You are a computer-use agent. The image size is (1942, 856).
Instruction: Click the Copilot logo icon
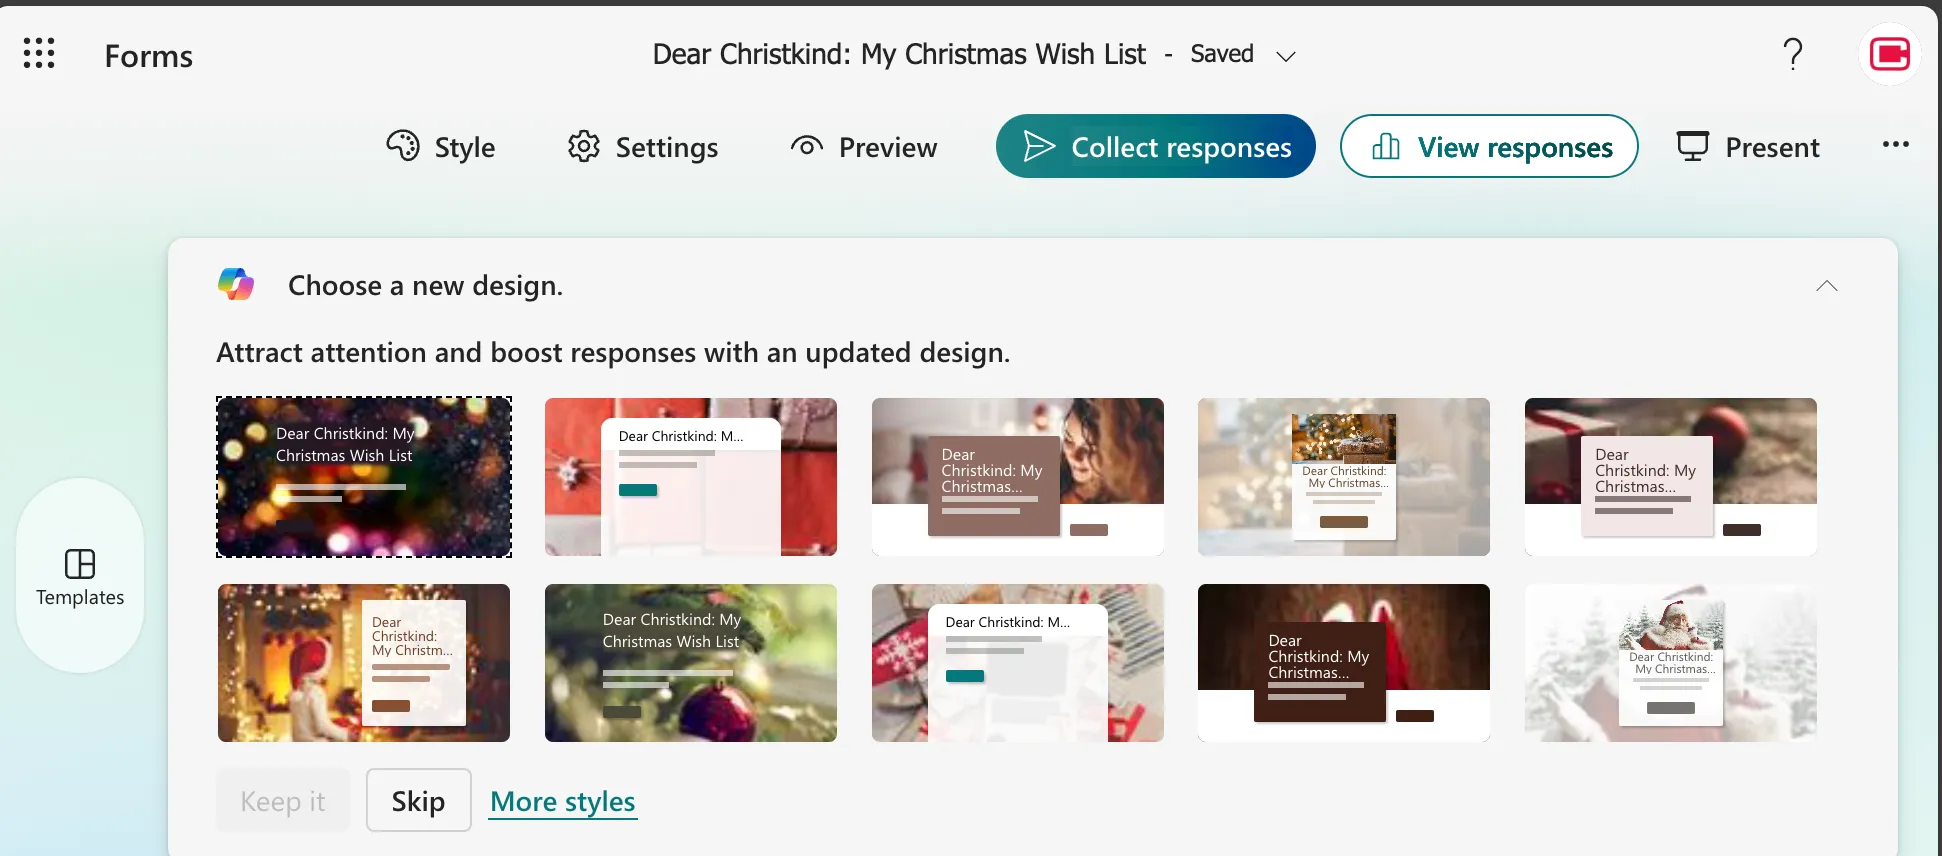pos(236,284)
